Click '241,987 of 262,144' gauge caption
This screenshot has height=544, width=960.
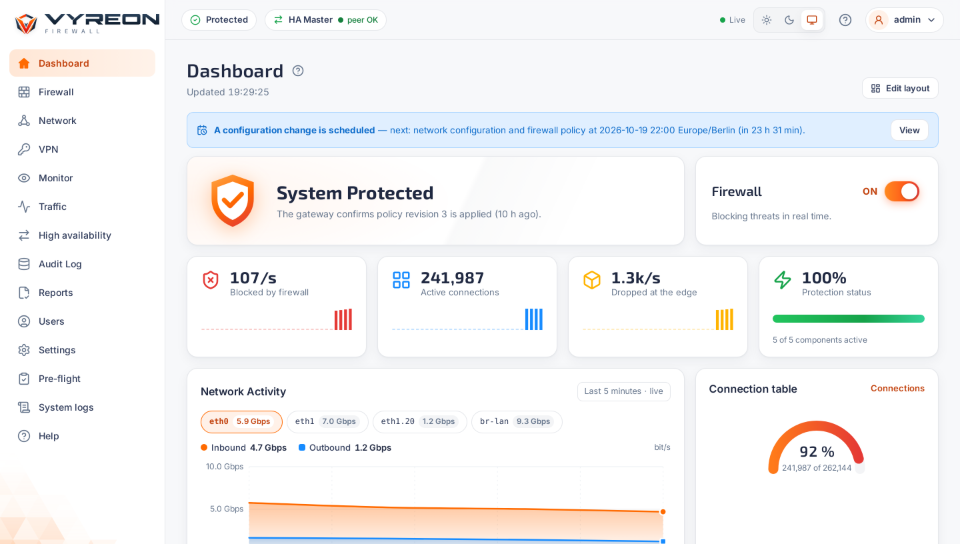tap(817, 468)
